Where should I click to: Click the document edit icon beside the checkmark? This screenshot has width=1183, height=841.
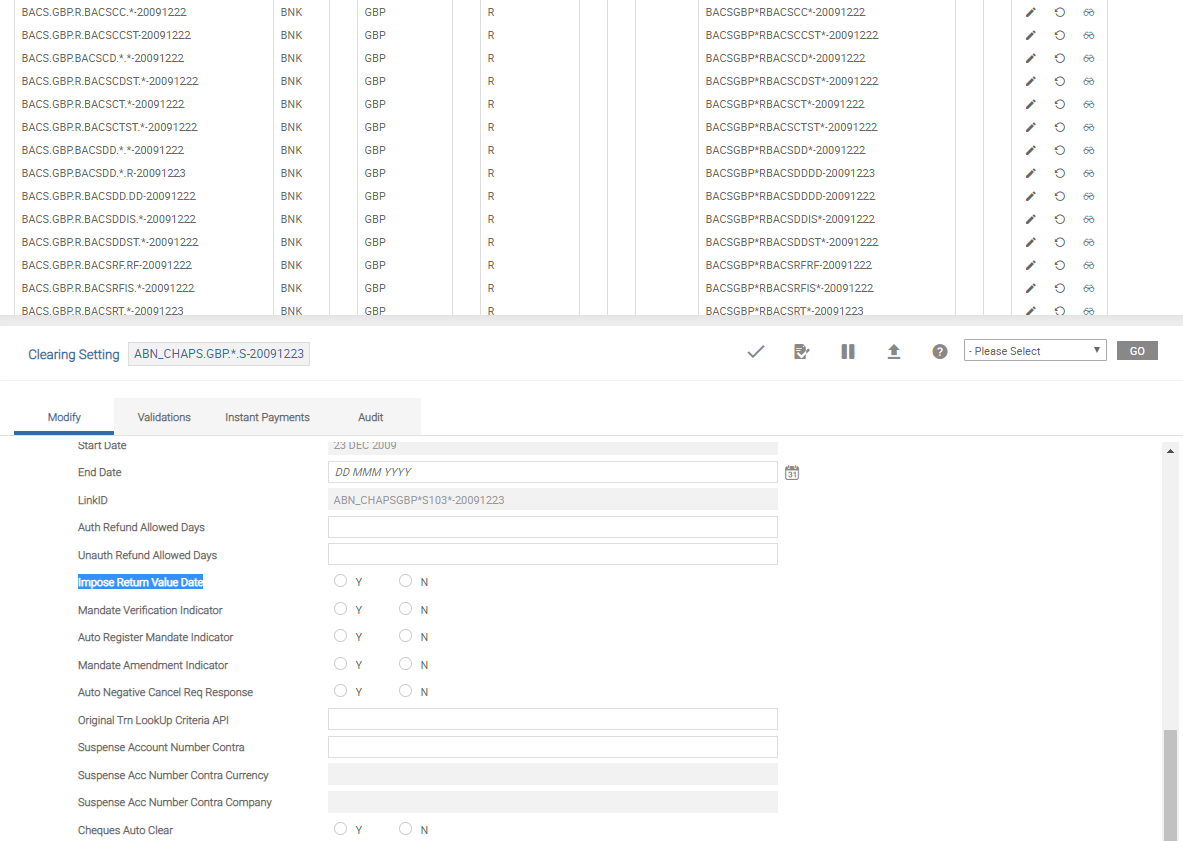(x=801, y=351)
